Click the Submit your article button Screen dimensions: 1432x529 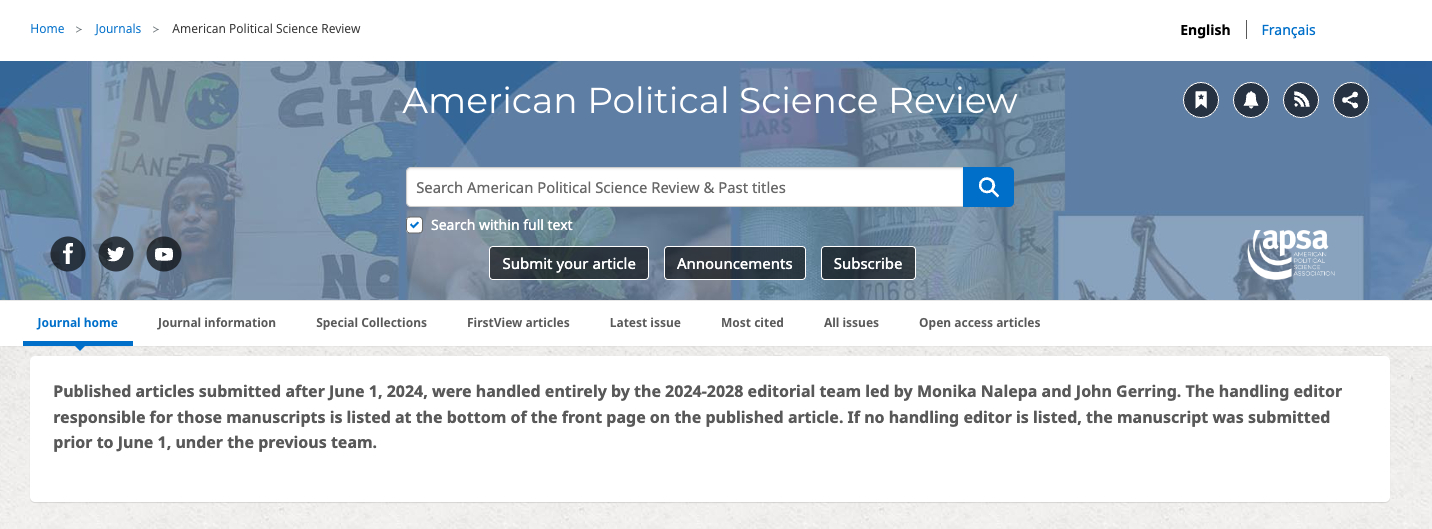(569, 263)
